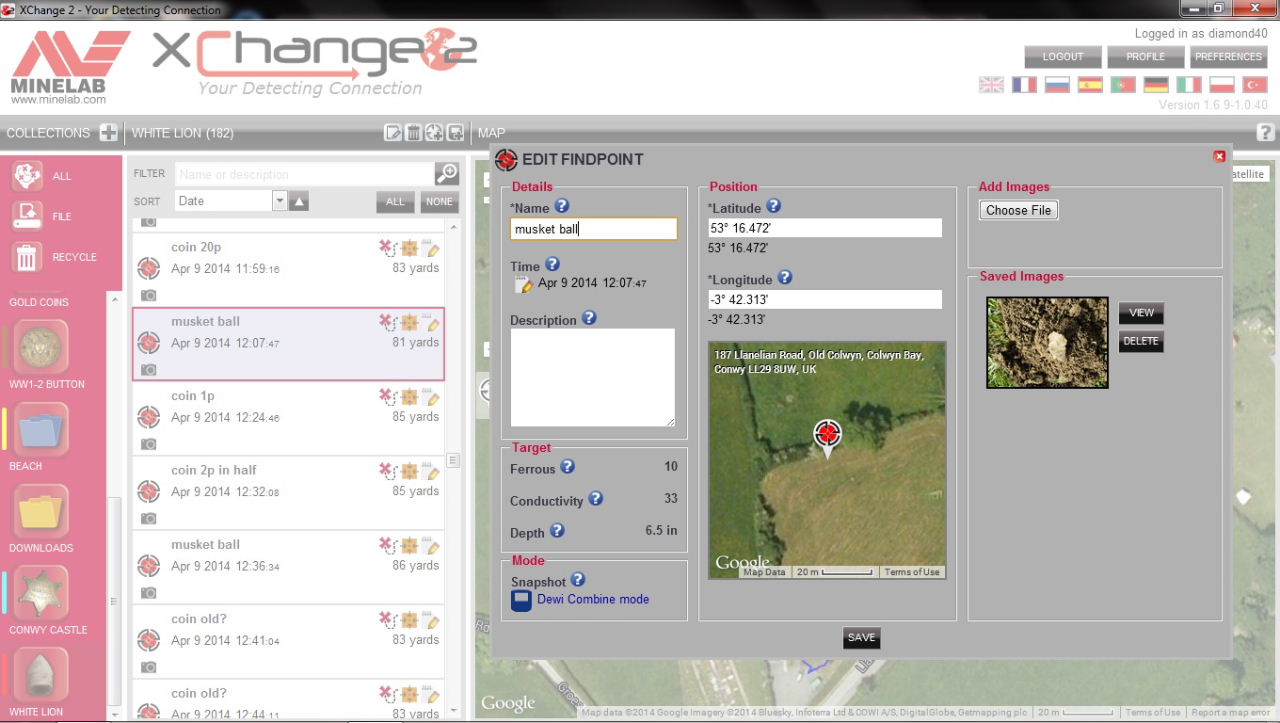This screenshot has width=1280, height=723.
Task: Show help for the Name field
Action: coord(562,206)
